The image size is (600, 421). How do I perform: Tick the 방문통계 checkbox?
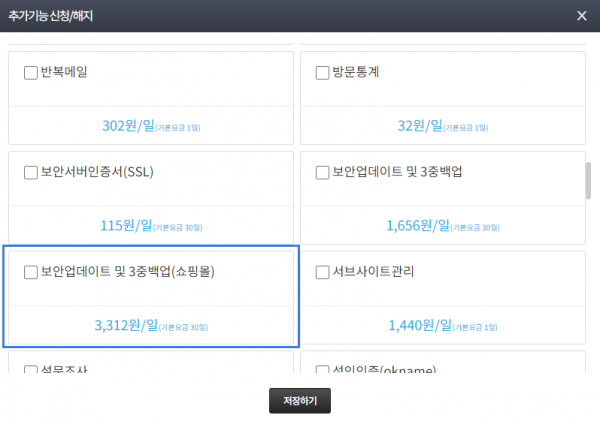[x=322, y=72]
